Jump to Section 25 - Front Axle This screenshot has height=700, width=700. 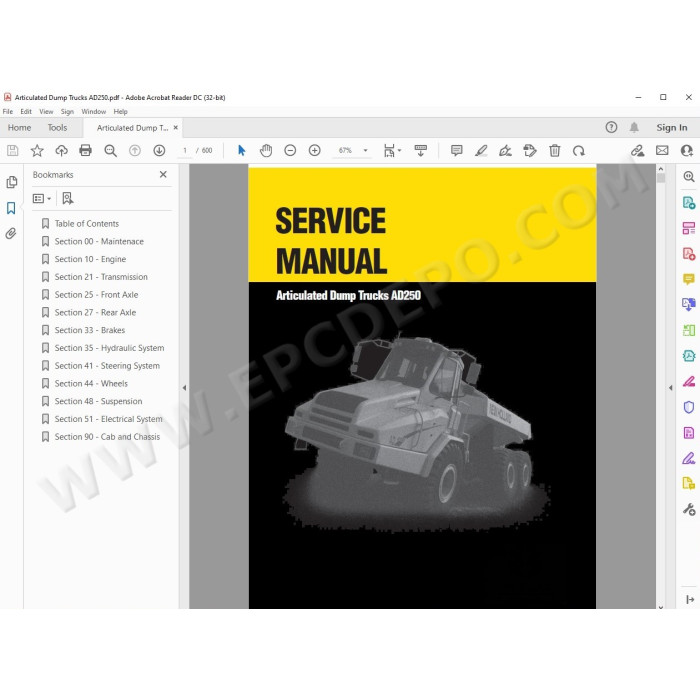96,295
